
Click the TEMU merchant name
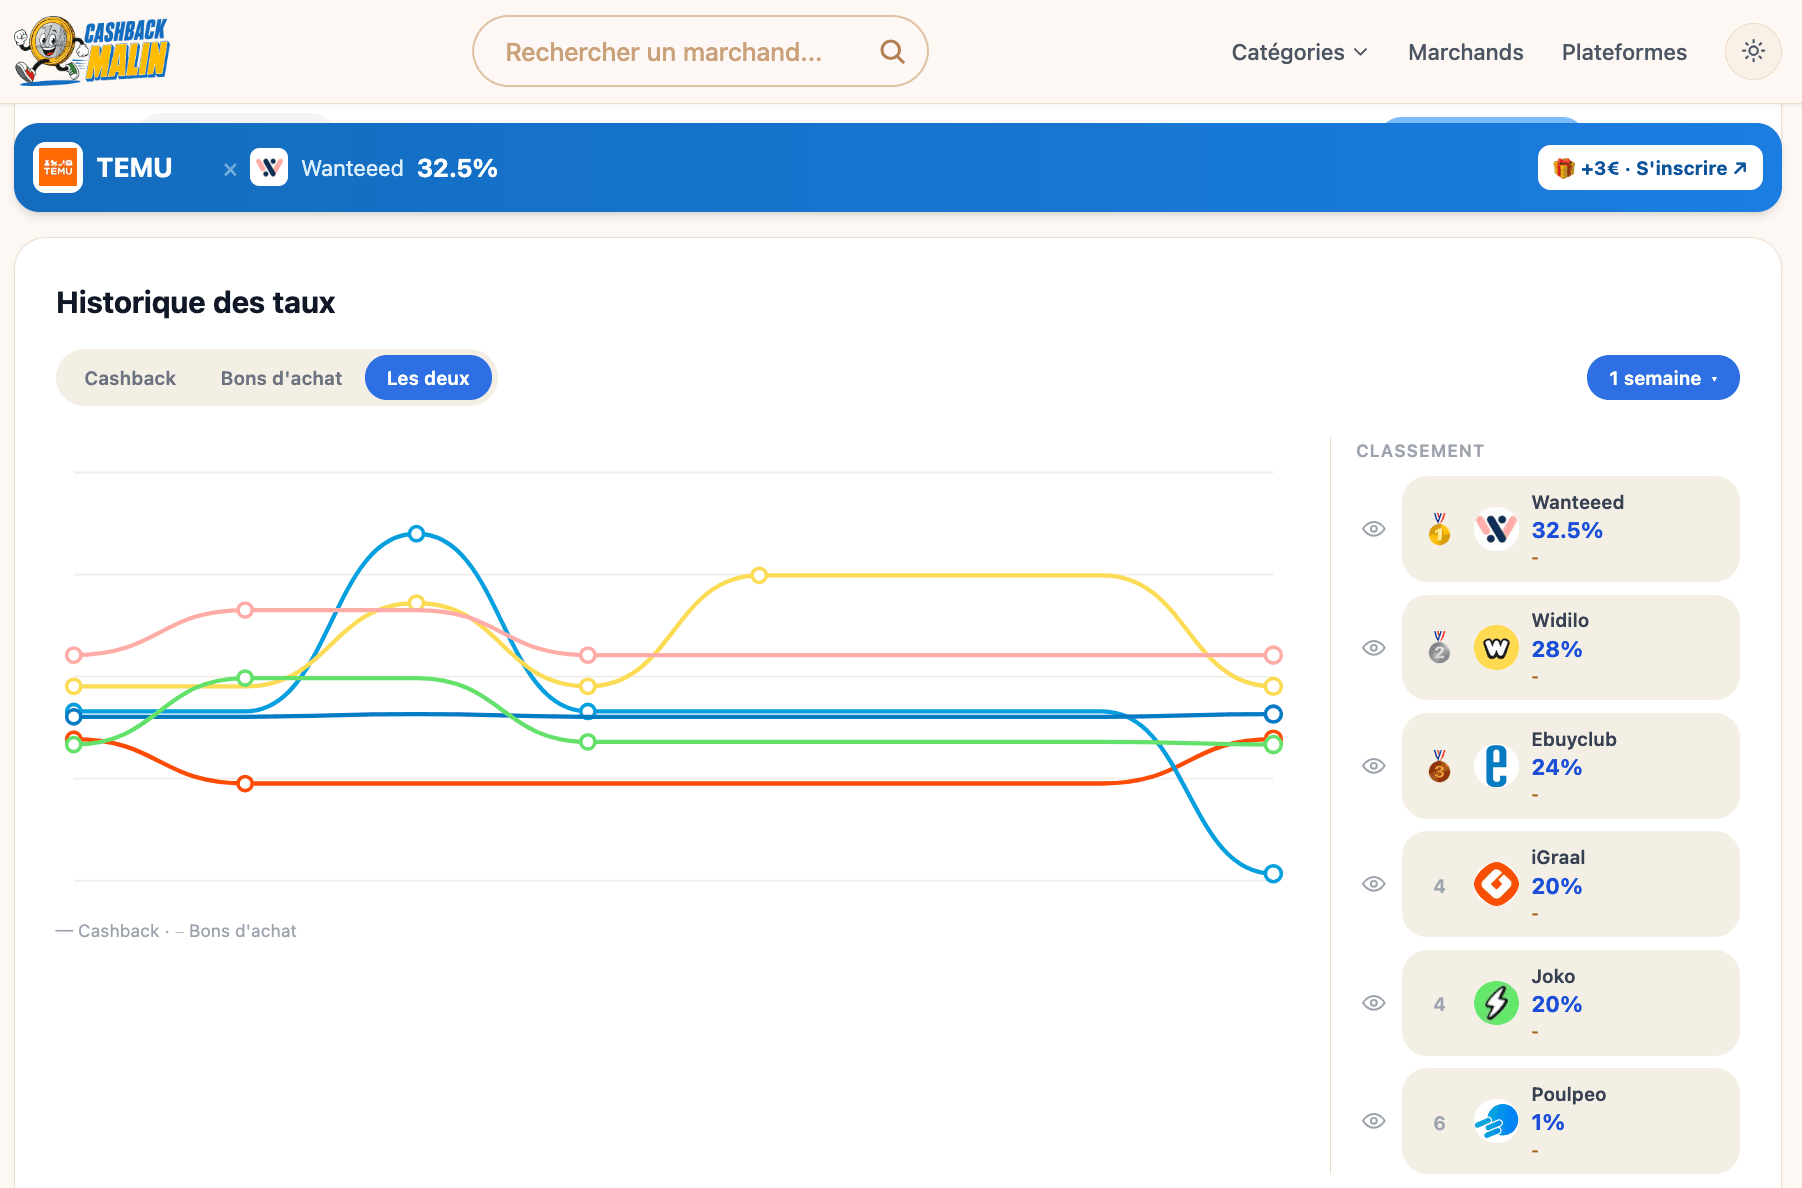click(135, 168)
